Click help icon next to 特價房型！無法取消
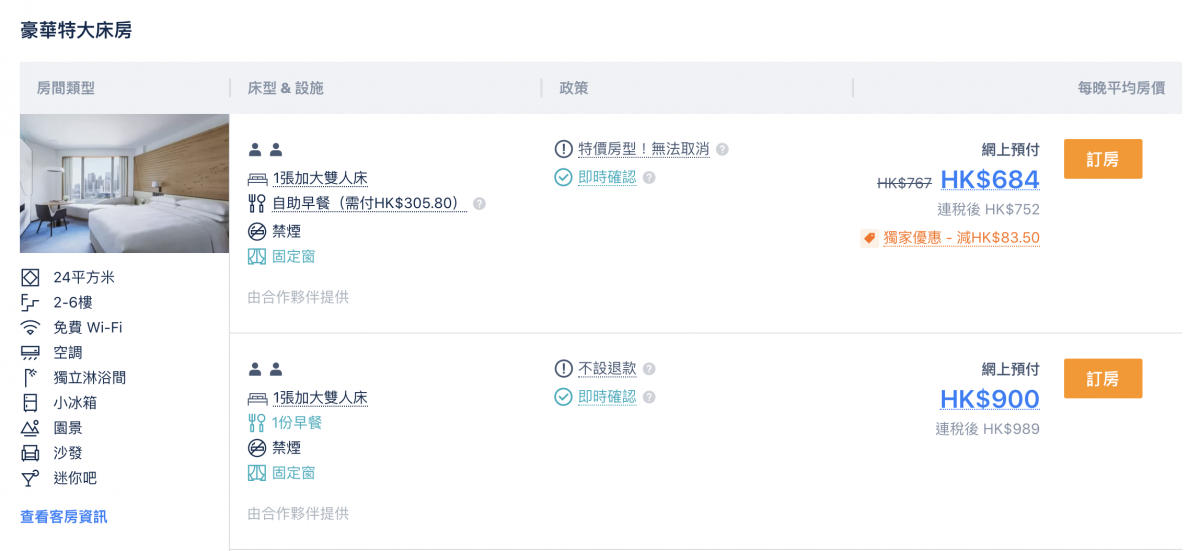Screen dimensions: 1200x551 [722, 149]
